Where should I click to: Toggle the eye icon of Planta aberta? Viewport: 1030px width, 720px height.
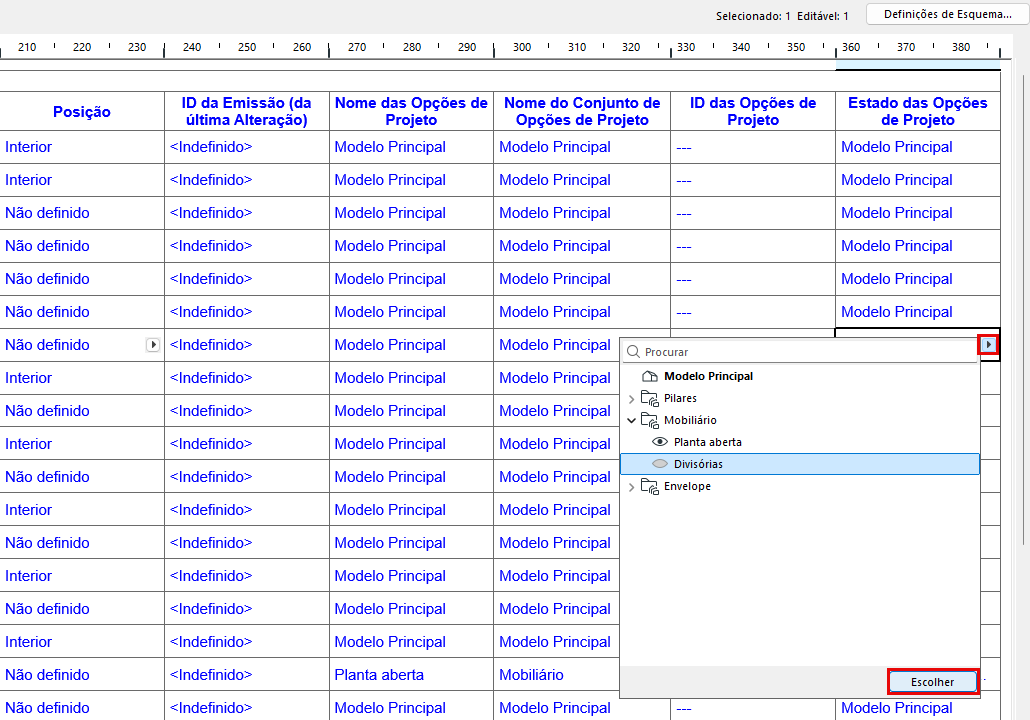(660, 442)
